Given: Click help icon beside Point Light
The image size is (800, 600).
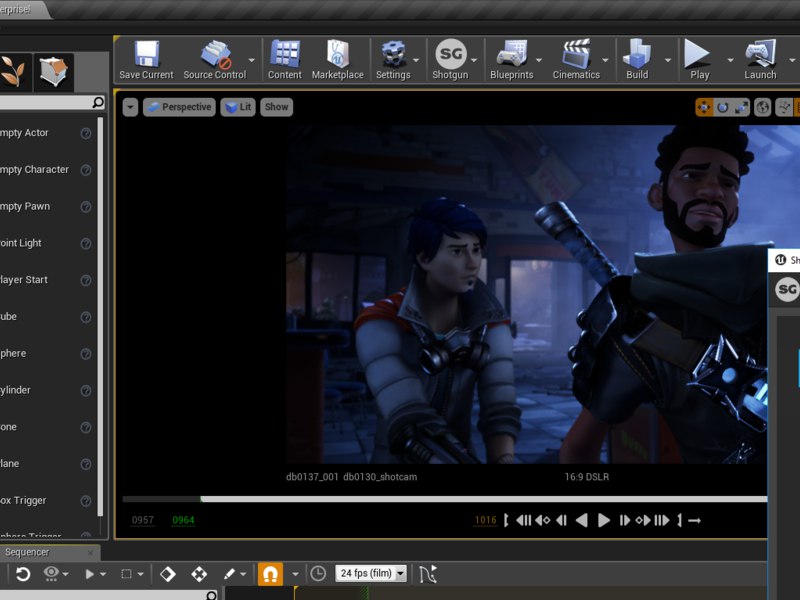Looking at the screenshot, I should [86, 243].
